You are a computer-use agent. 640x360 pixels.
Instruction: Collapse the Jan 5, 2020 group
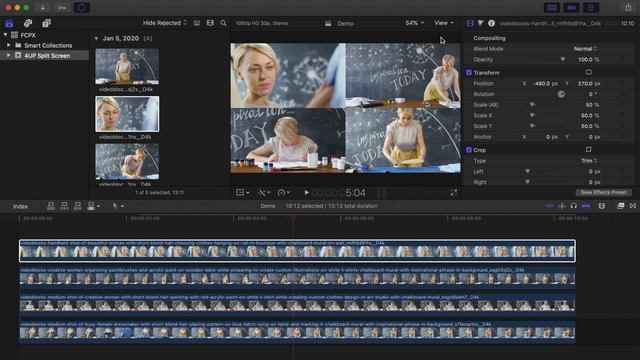click(x=96, y=38)
